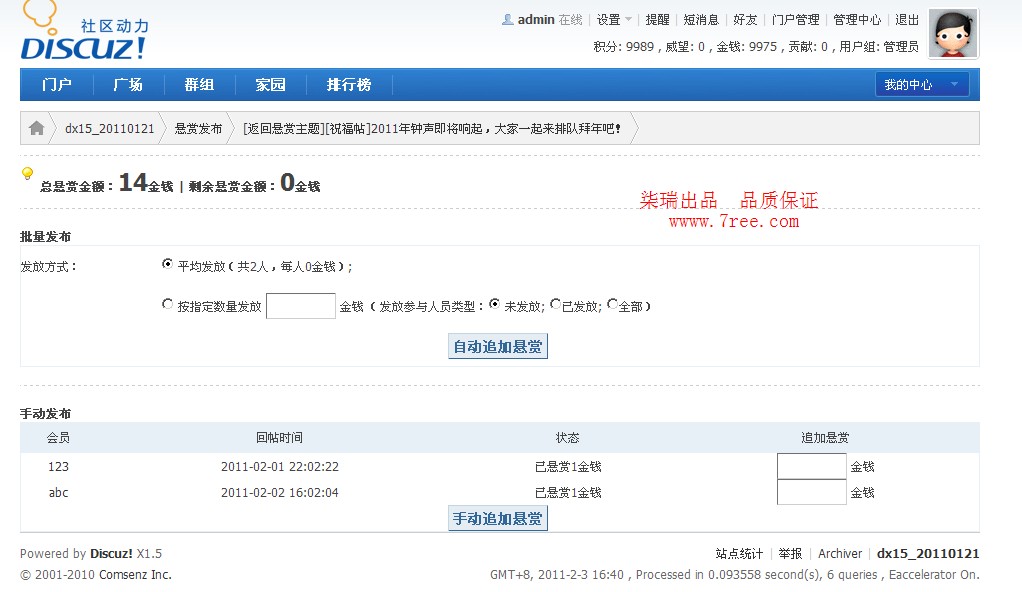
Task: Open the 广场 navigation tab
Action: pyautogui.click(x=128, y=85)
